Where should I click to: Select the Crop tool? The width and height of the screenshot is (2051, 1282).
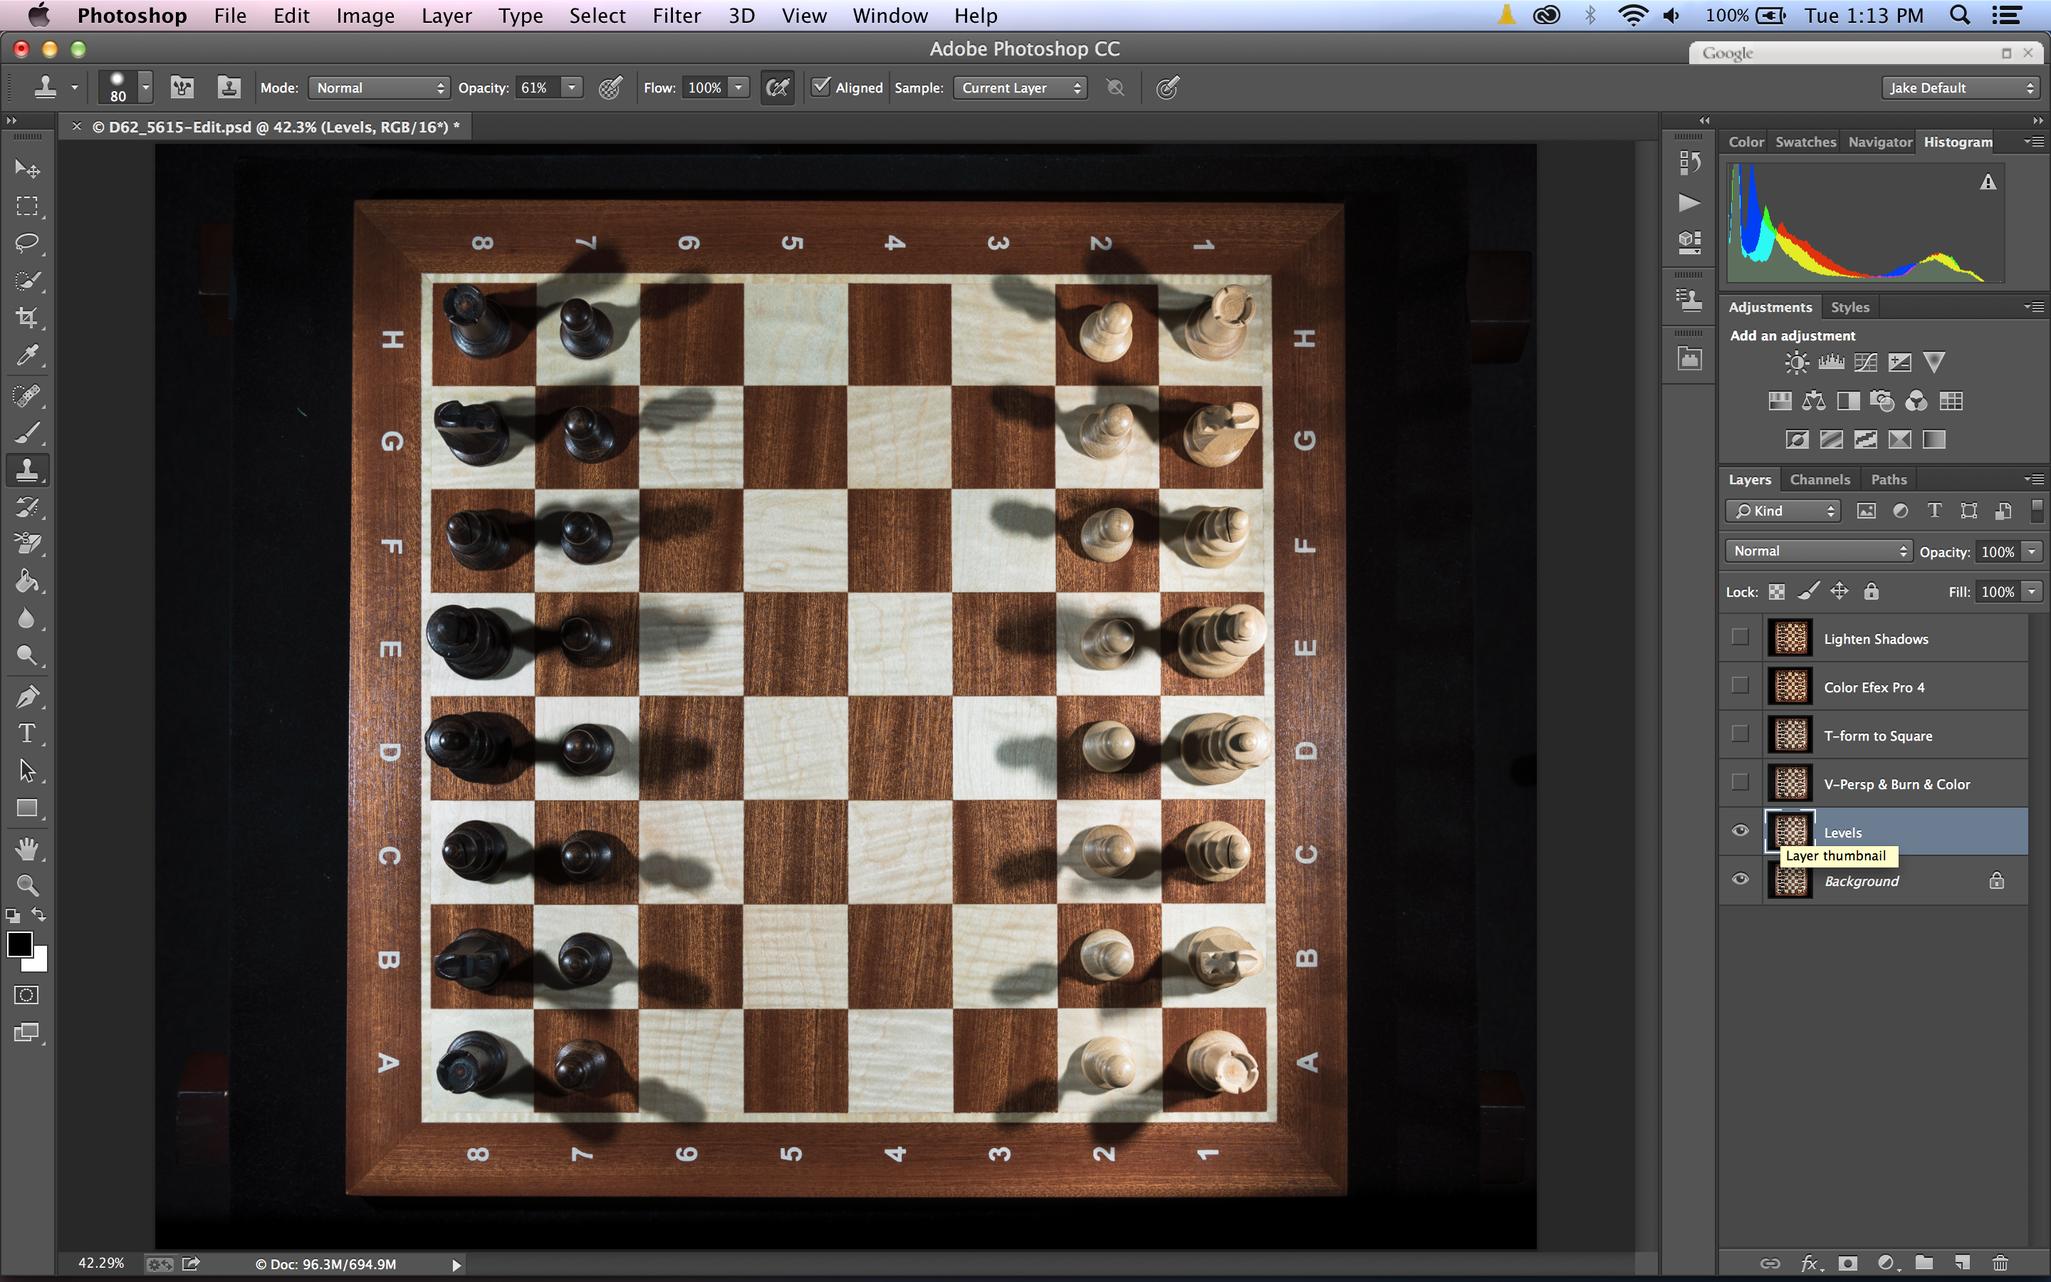point(27,318)
